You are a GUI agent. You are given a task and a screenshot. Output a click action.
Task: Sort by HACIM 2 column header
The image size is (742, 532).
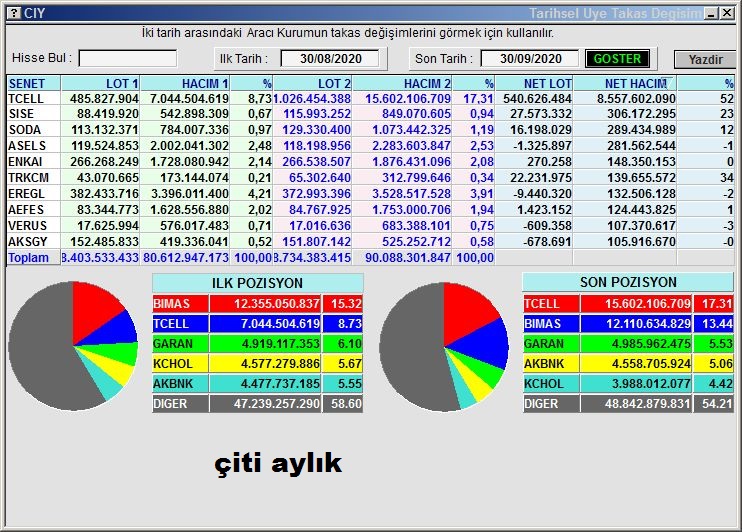pos(402,83)
